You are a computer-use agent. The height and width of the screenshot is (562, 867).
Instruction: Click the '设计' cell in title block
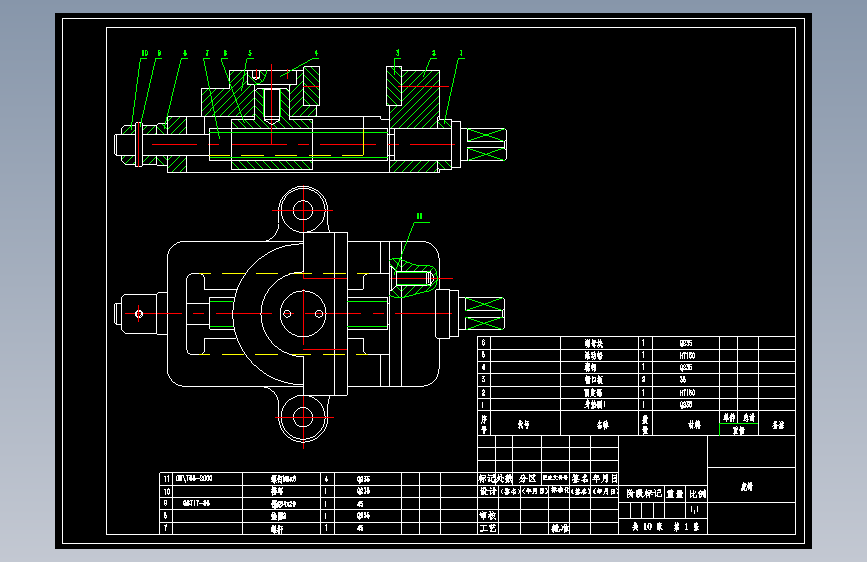(488, 491)
